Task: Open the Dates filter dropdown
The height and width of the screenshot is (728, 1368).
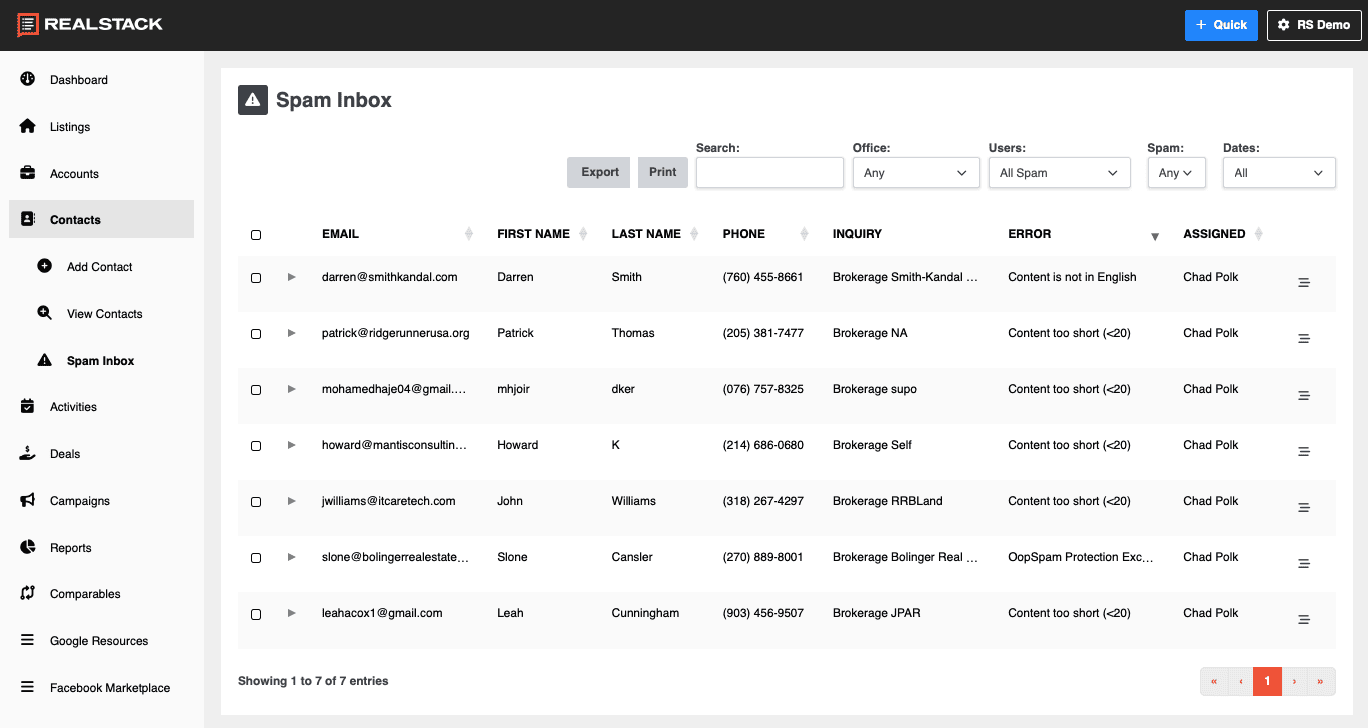Action: 1279,173
